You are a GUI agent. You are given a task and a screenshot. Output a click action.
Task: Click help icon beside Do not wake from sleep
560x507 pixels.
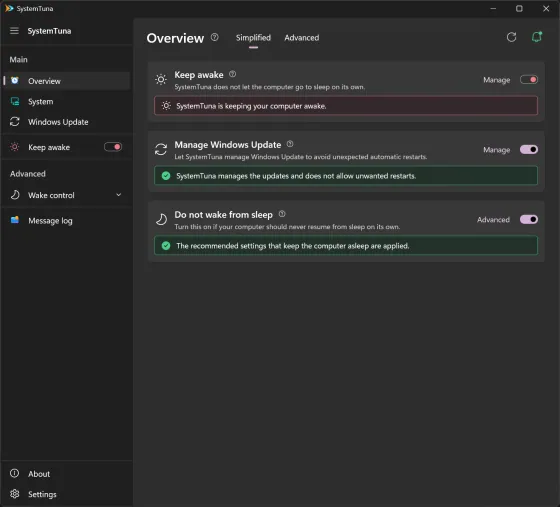pos(282,214)
